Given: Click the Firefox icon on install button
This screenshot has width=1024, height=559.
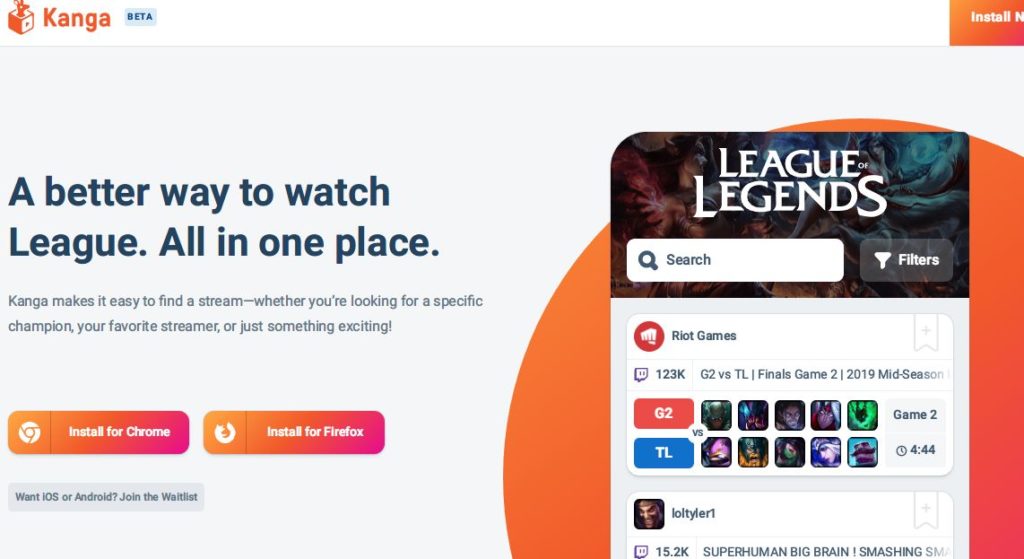Looking at the screenshot, I should tap(225, 432).
